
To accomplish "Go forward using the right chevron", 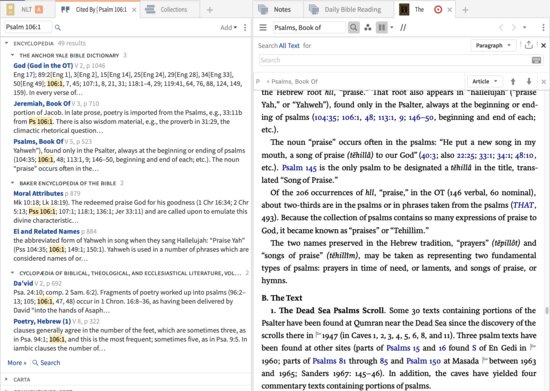I will 514,27.
